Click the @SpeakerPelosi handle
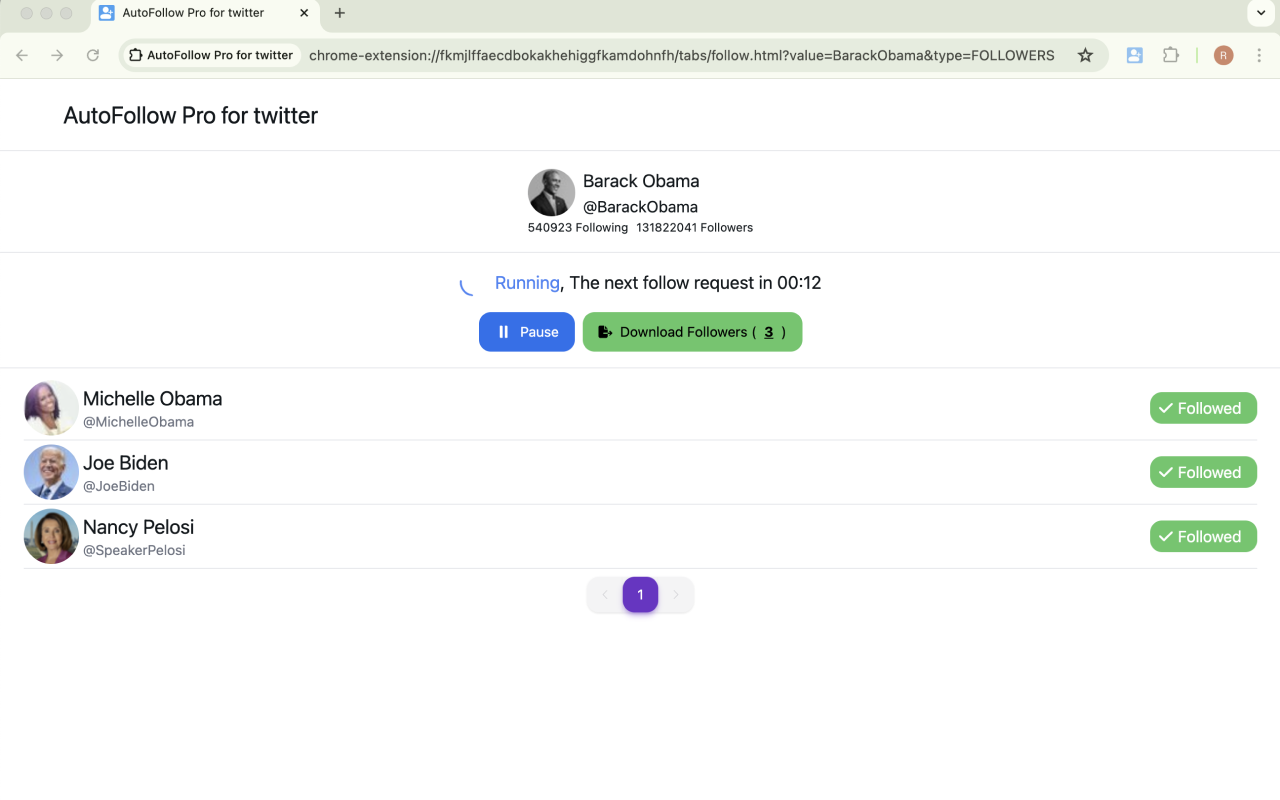1280x800 pixels. [134, 550]
